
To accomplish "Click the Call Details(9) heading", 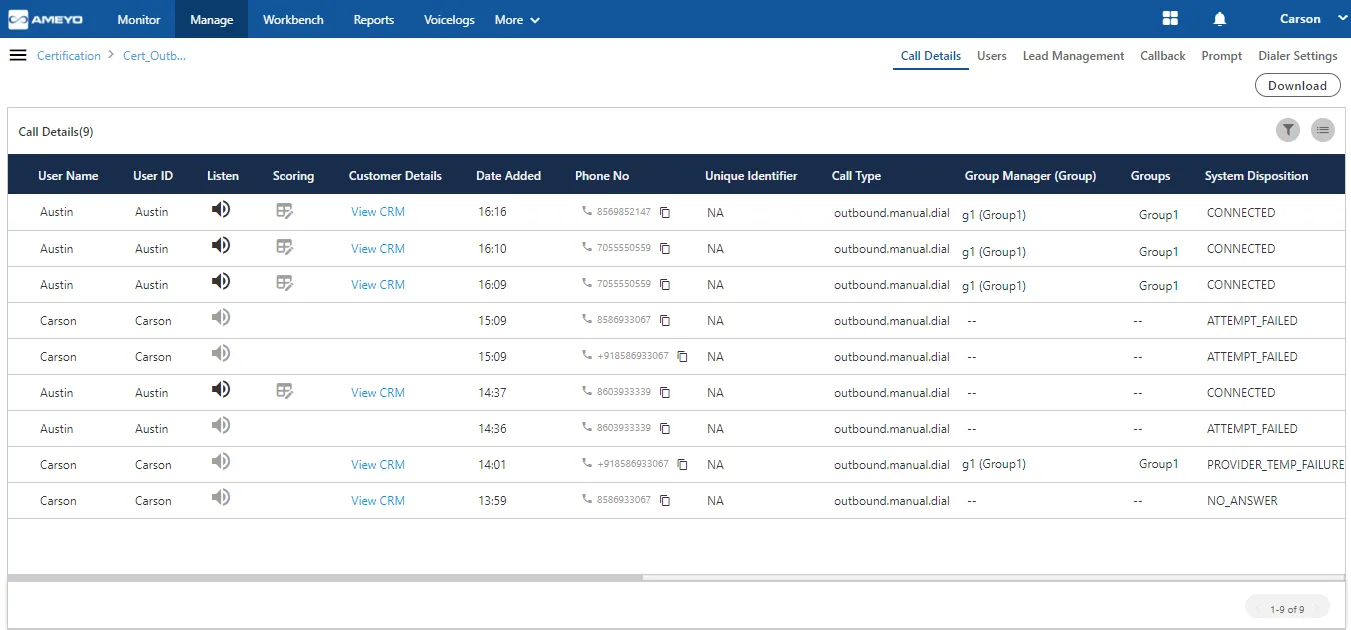I will tap(56, 132).
